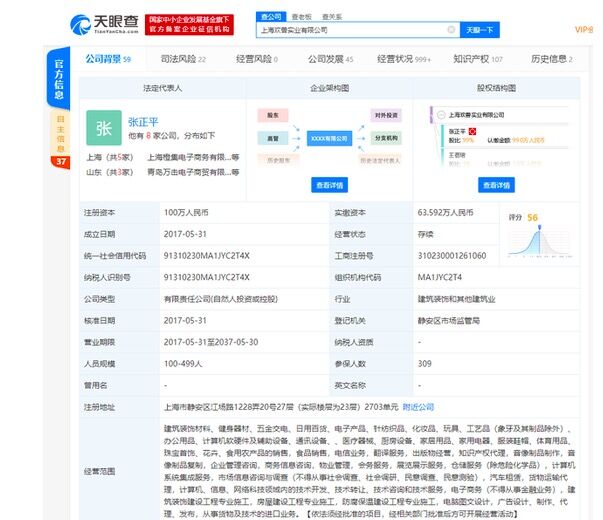The width and height of the screenshot is (603, 520).
Task: Click the 高管 node in the structure diagram
Action: 273,137
